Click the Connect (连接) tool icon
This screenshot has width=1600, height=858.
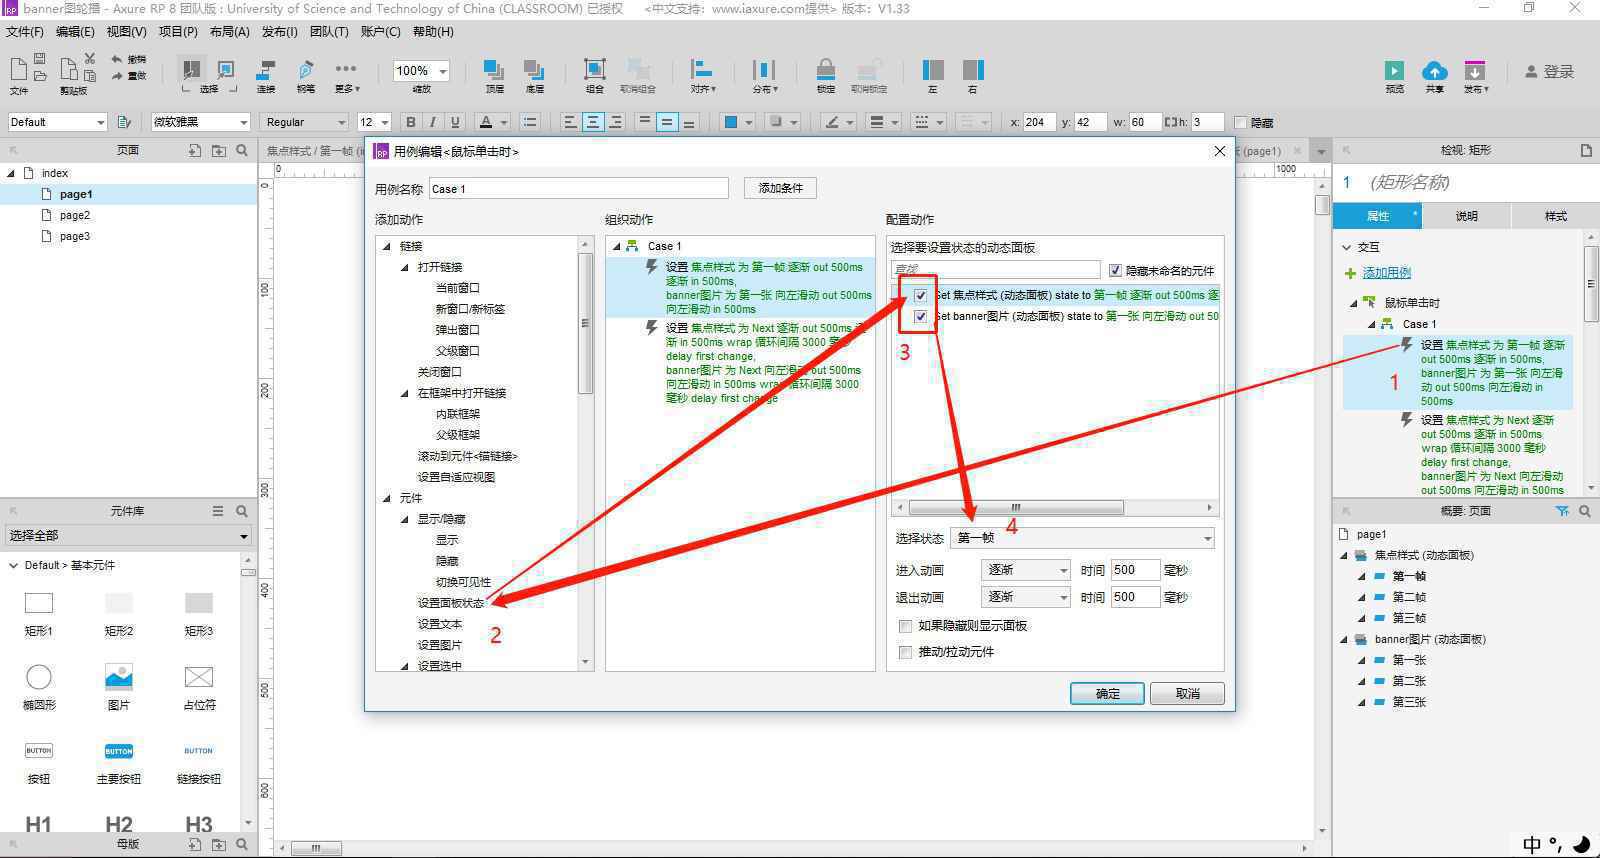[x=266, y=70]
